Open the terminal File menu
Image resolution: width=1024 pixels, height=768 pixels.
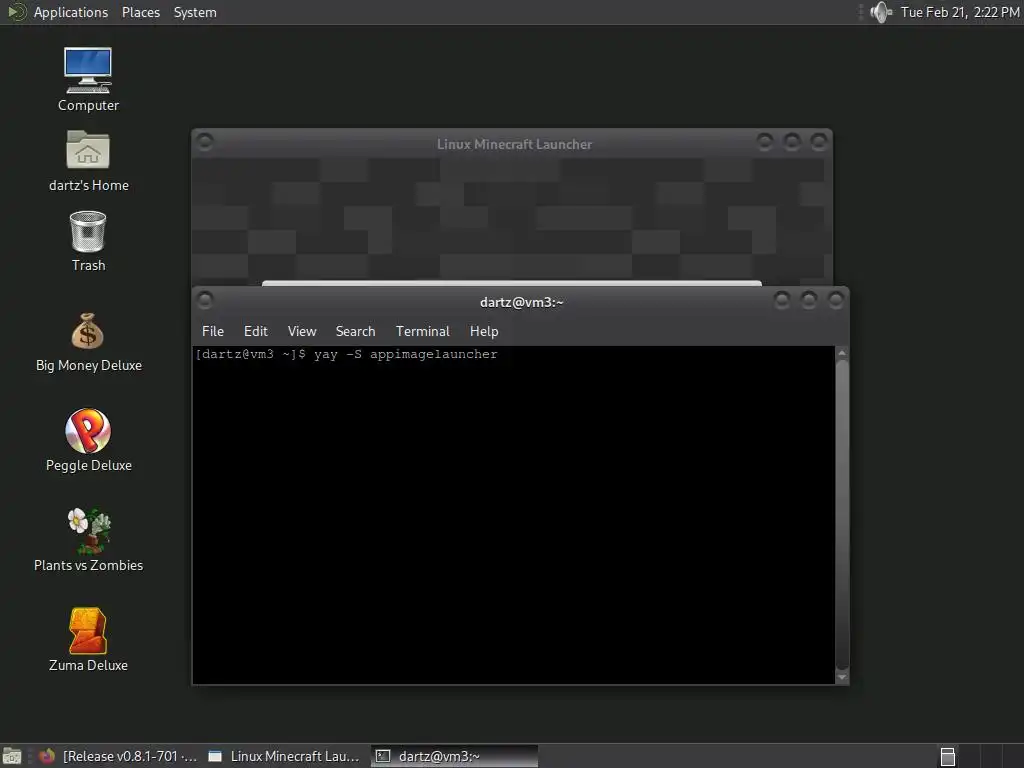point(213,331)
